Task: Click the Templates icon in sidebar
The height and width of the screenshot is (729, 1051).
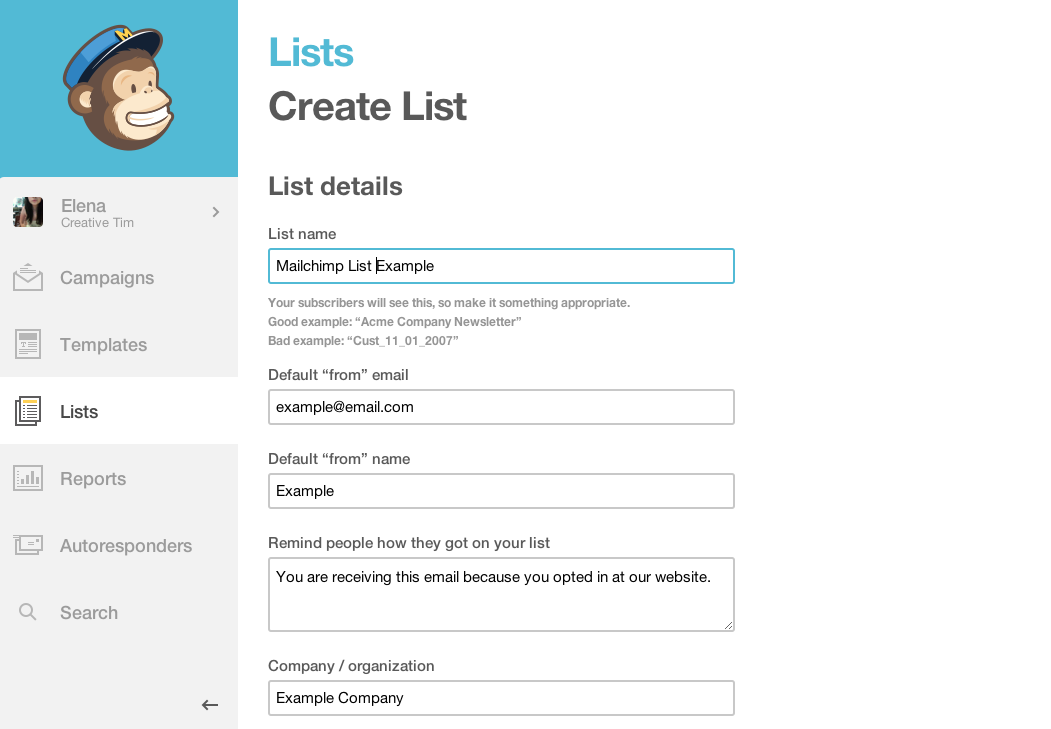Action: [28, 345]
